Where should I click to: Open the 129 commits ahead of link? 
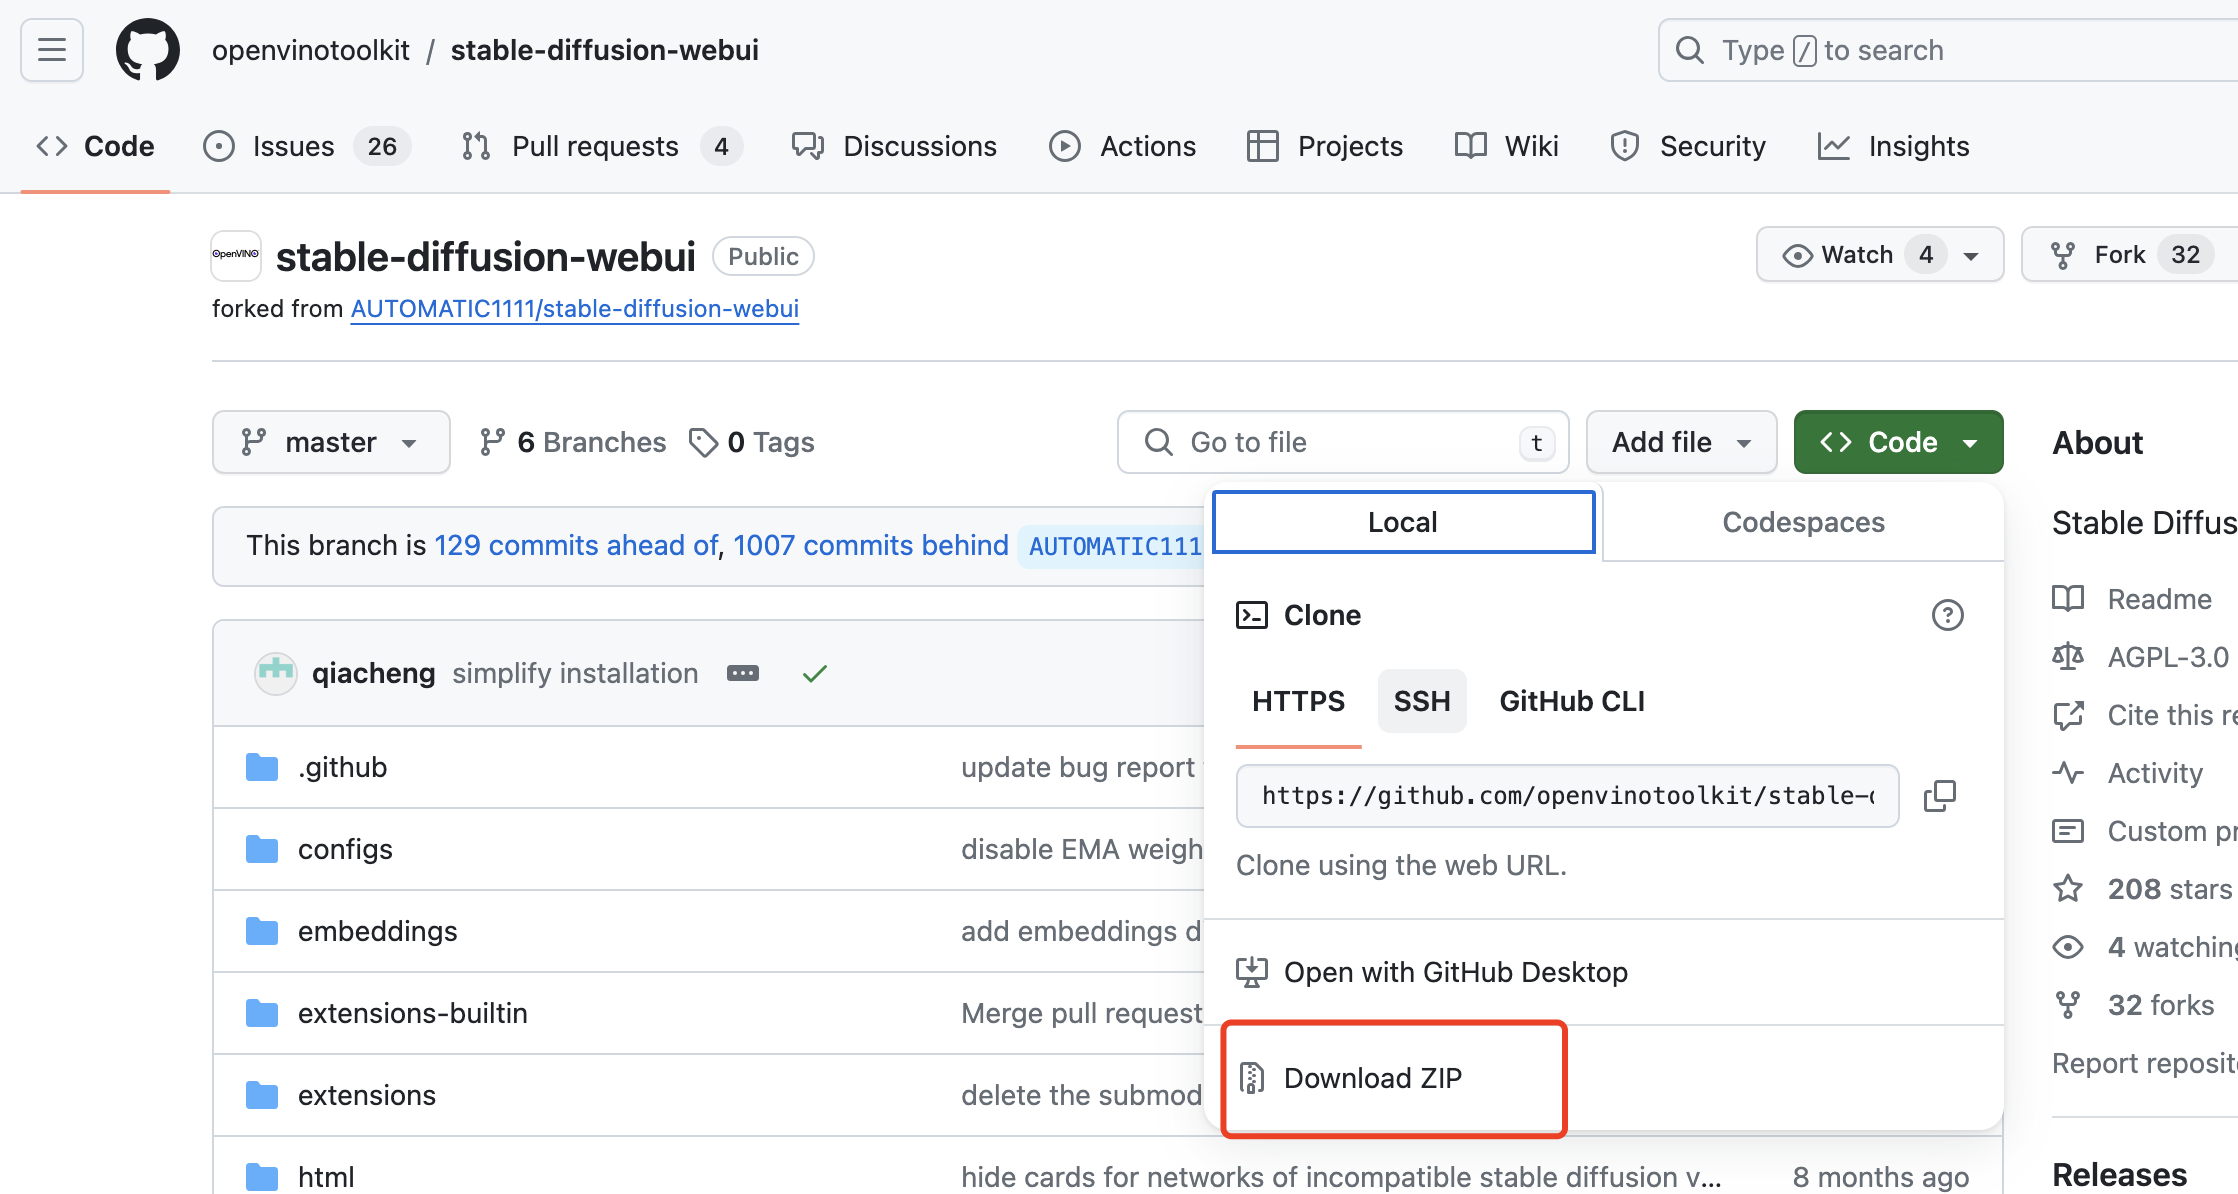tap(576, 545)
